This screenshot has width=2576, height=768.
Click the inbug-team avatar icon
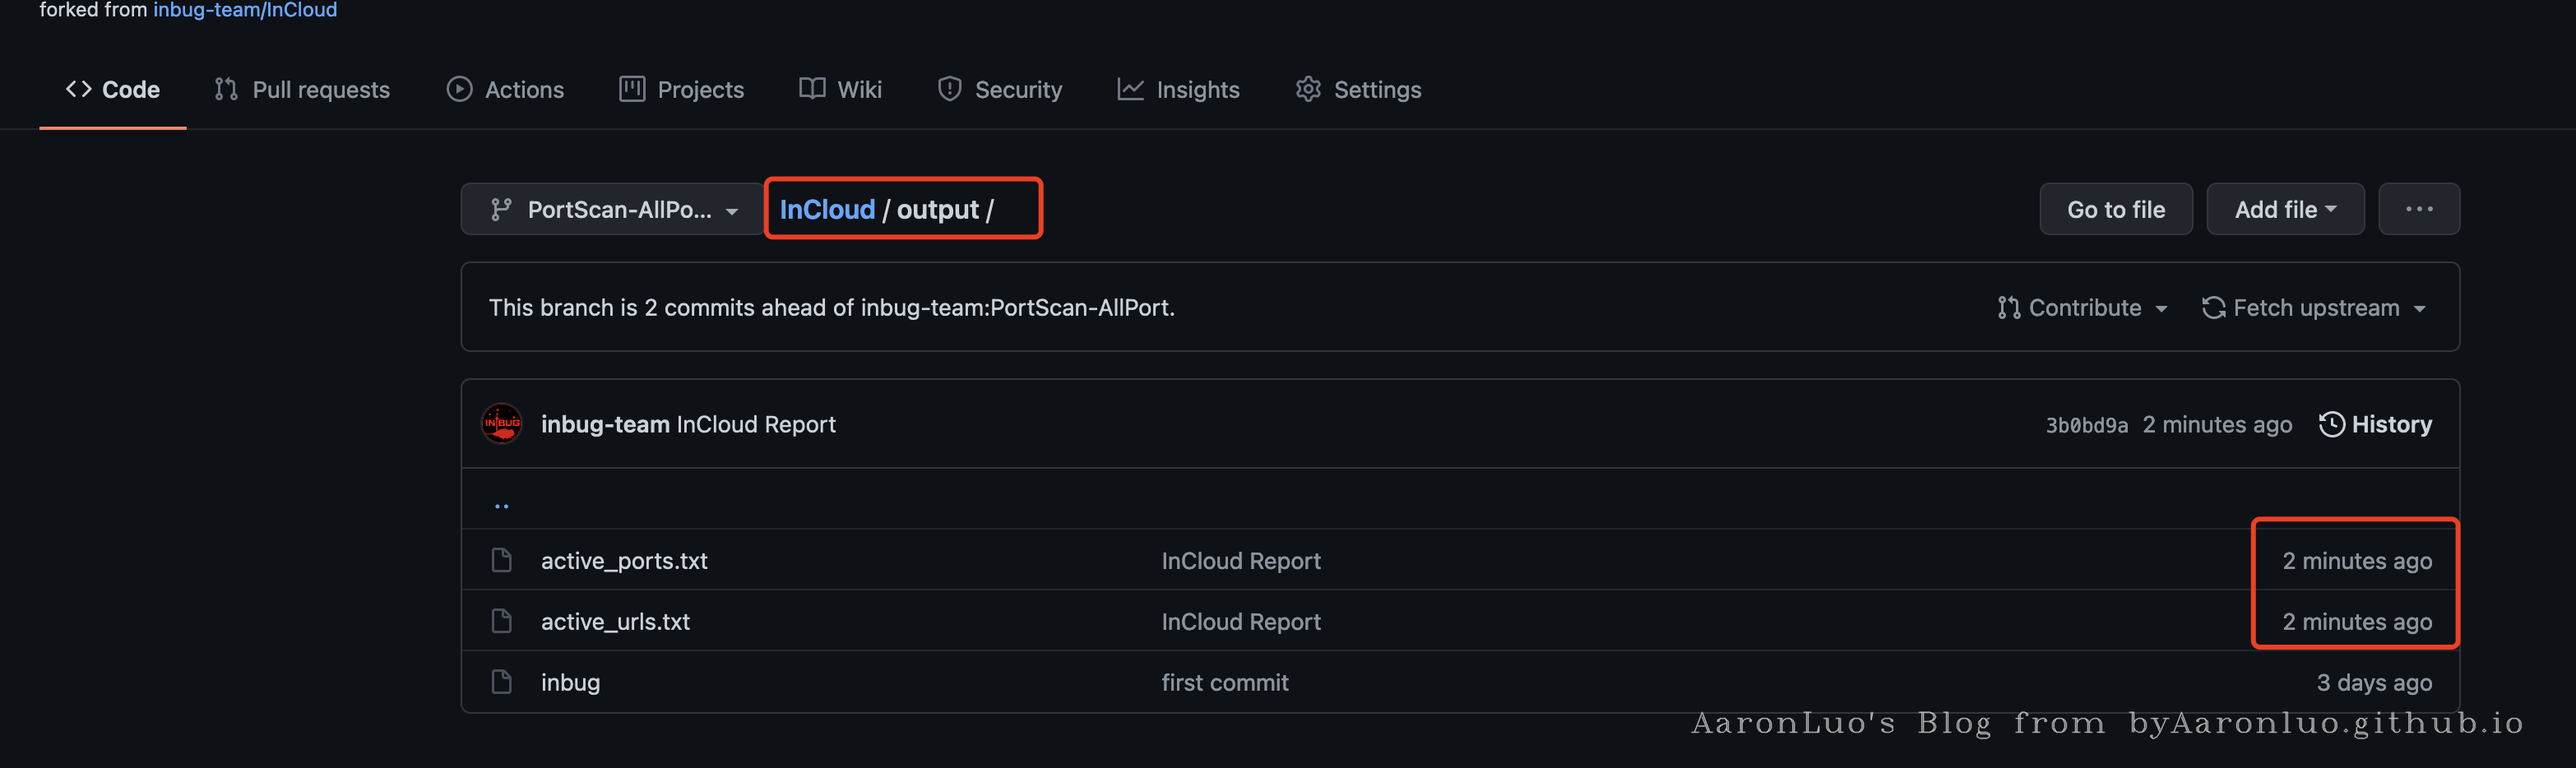[x=501, y=424]
